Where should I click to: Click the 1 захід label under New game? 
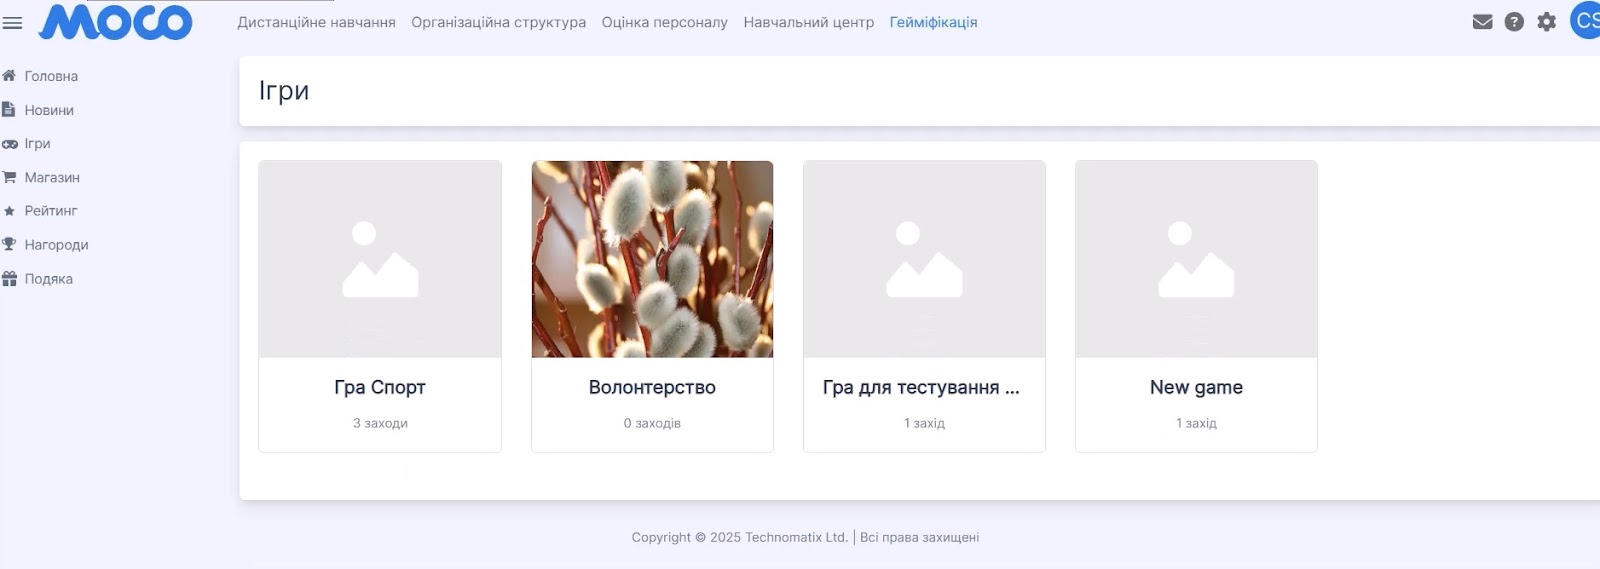(x=1196, y=423)
